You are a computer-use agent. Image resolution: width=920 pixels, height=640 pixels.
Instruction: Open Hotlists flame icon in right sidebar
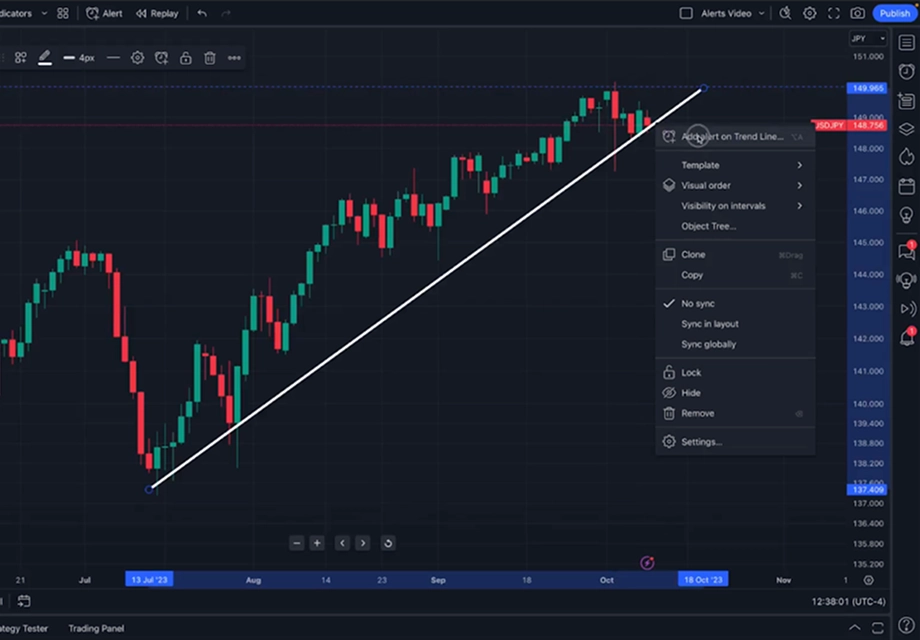click(907, 157)
